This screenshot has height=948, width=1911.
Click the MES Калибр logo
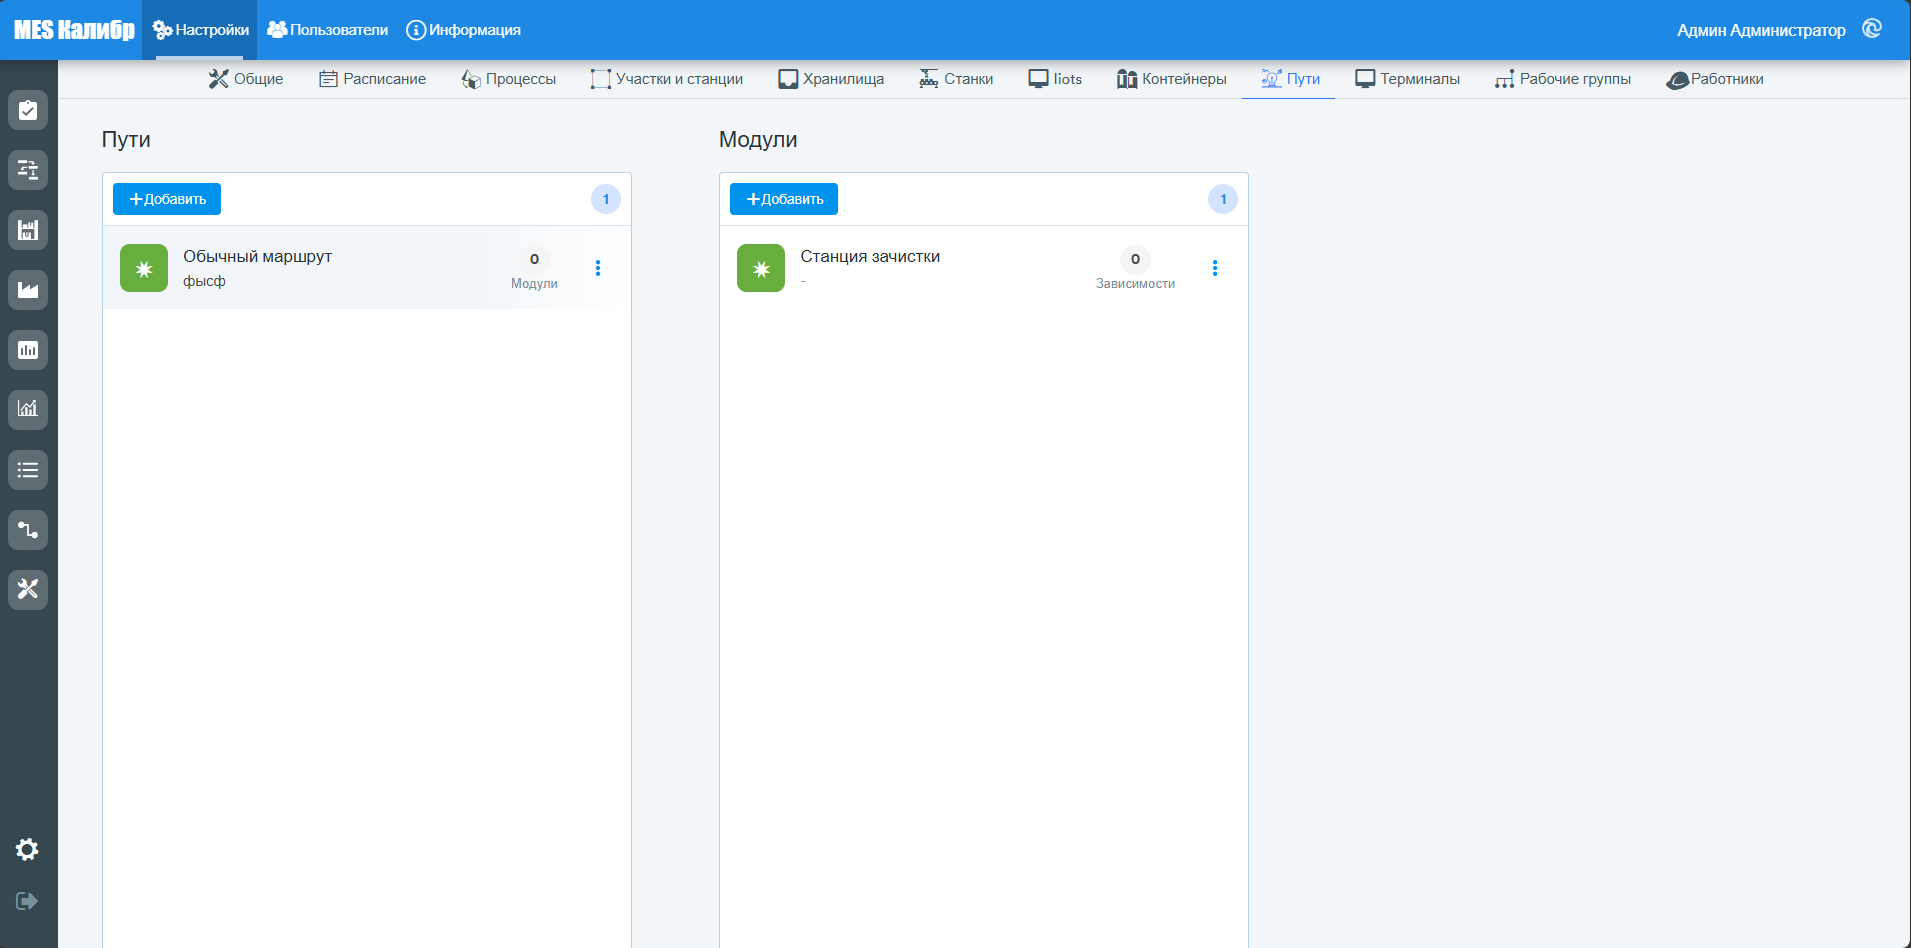(x=74, y=30)
